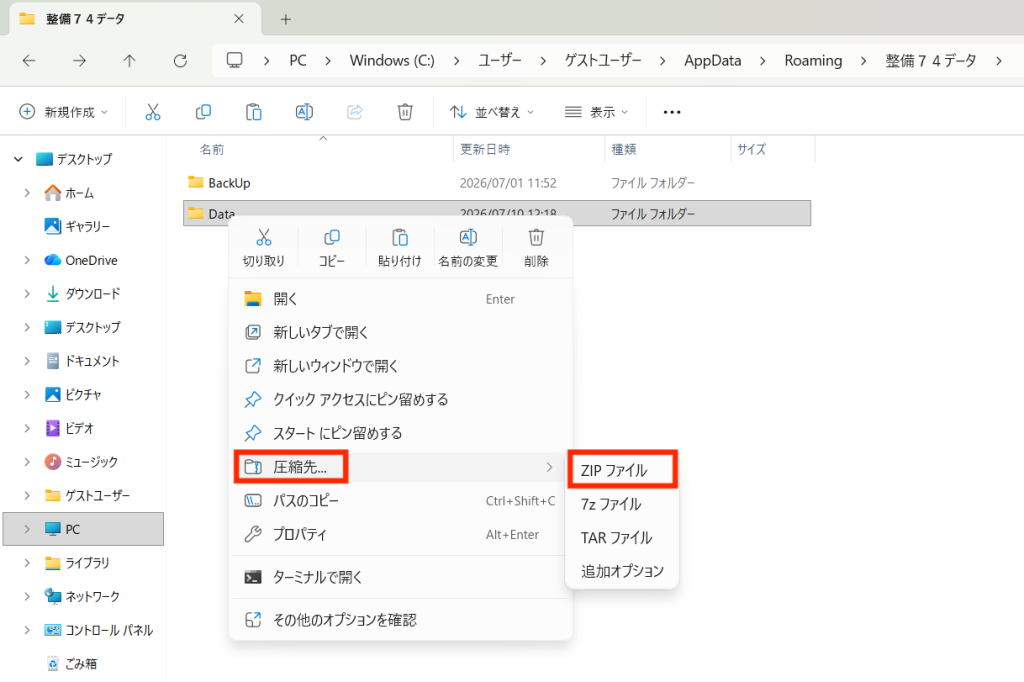Image resolution: width=1024 pixels, height=682 pixels.
Task: Select ライブラリ in the navigation pane
Action: tap(87, 563)
